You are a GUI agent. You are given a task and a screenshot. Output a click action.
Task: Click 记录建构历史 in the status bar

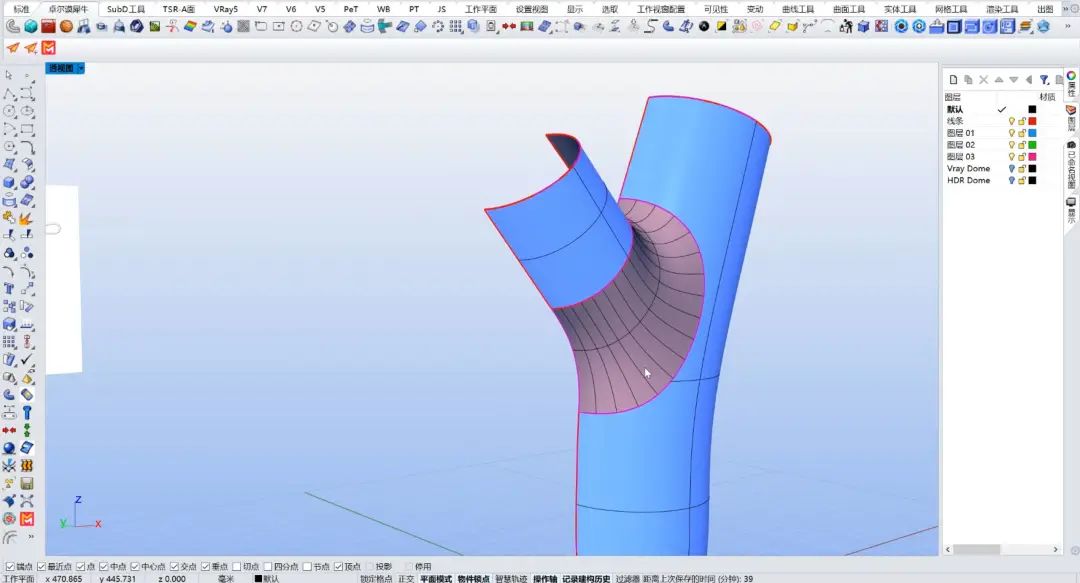[586, 578]
